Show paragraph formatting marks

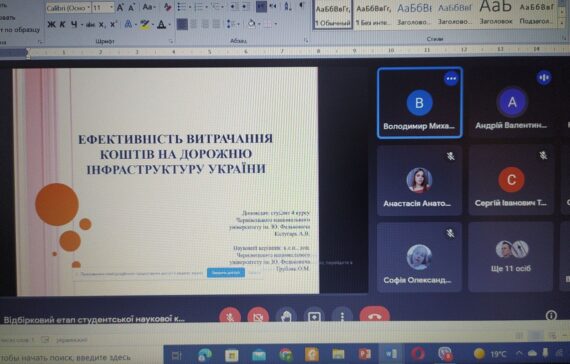301,6
